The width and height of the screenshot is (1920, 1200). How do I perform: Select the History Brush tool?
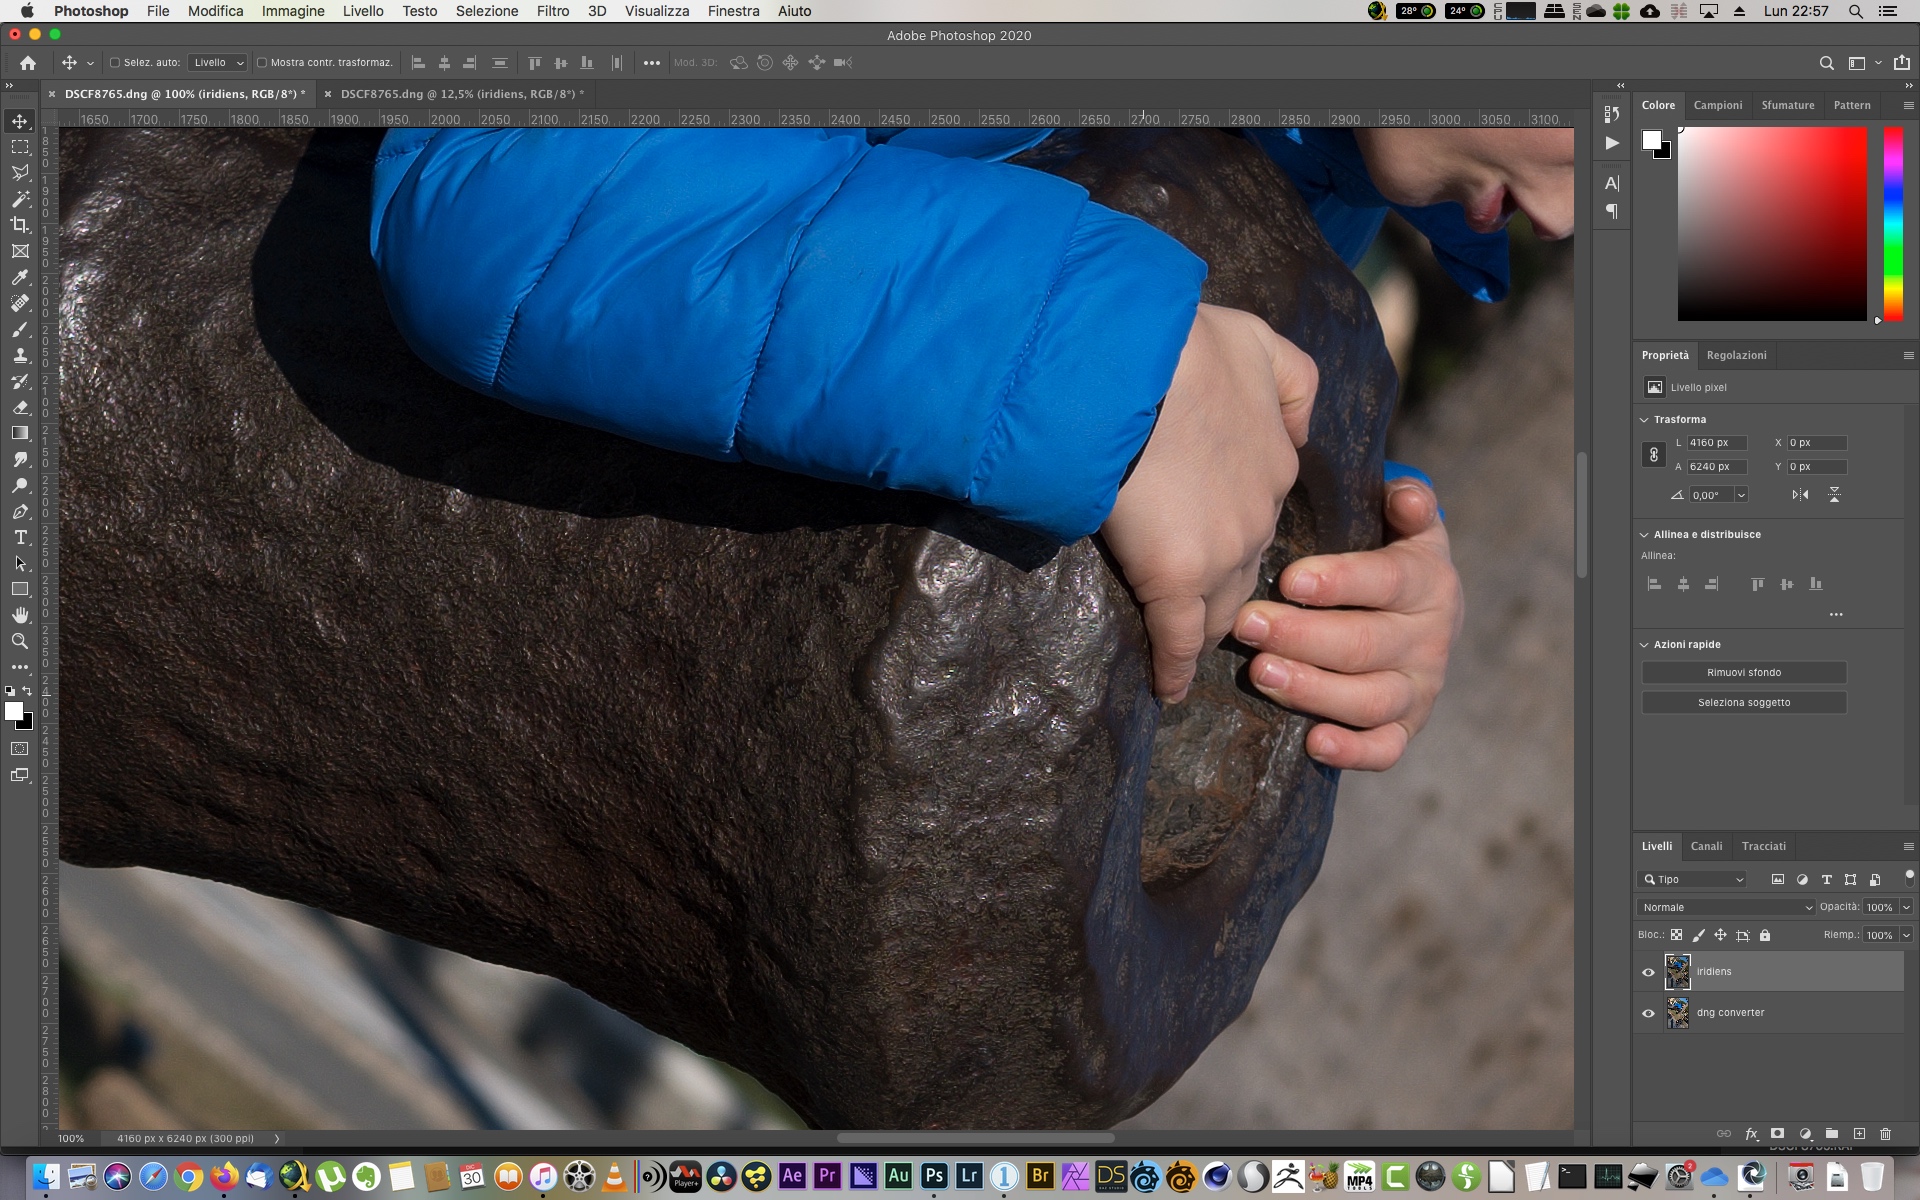point(20,381)
